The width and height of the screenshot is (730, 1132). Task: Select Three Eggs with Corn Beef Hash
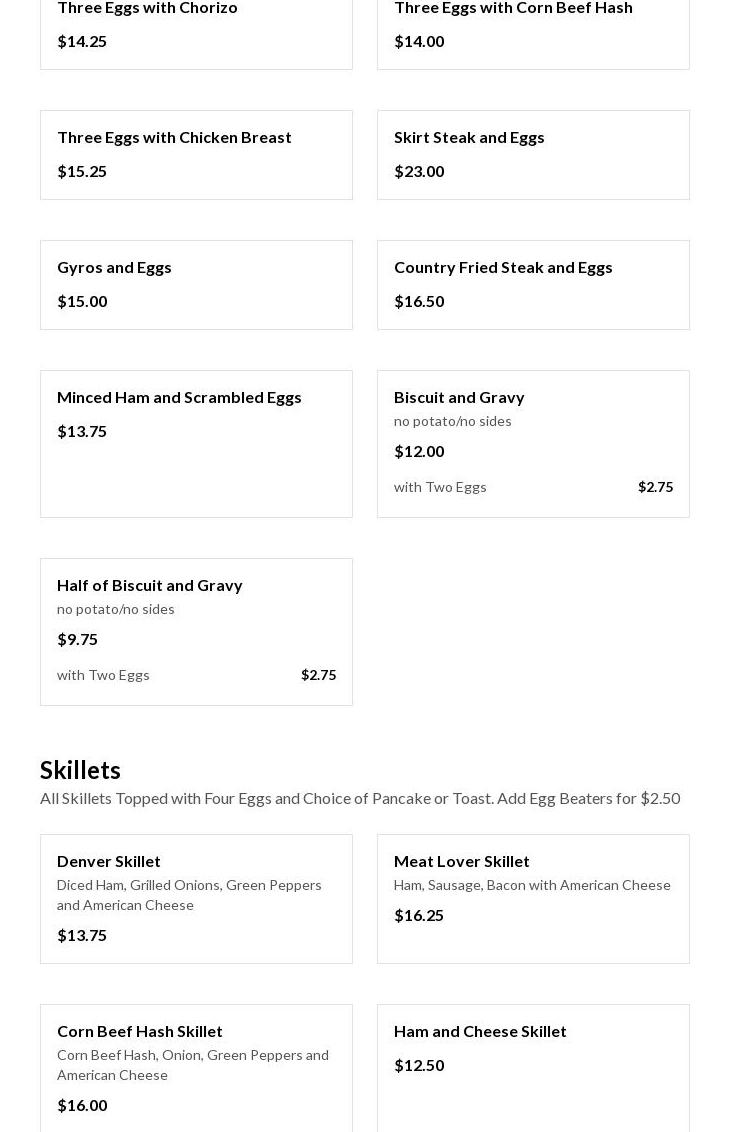[512, 9]
